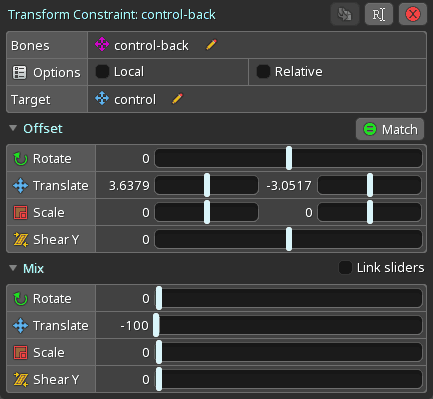Viewport: 433px width, 399px height.
Task: Click the Offset Translate X value 3.6379
Action: tap(129, 186)
